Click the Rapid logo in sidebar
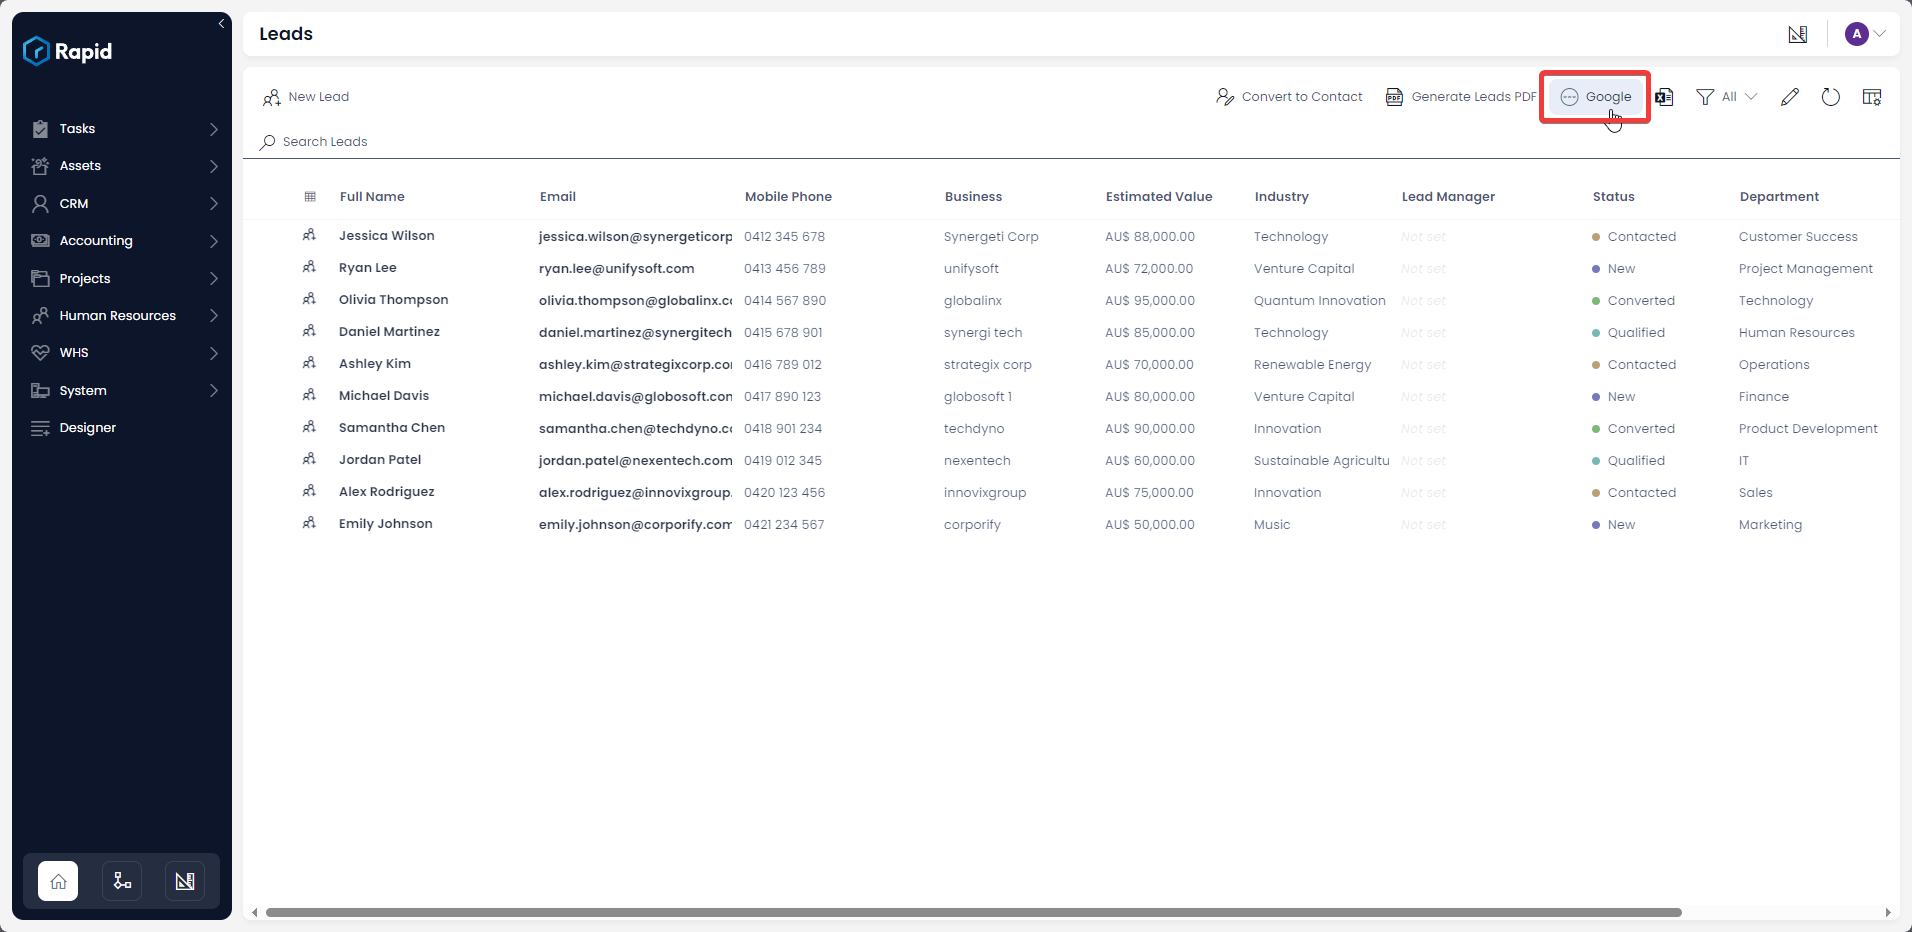 (68, 51)
